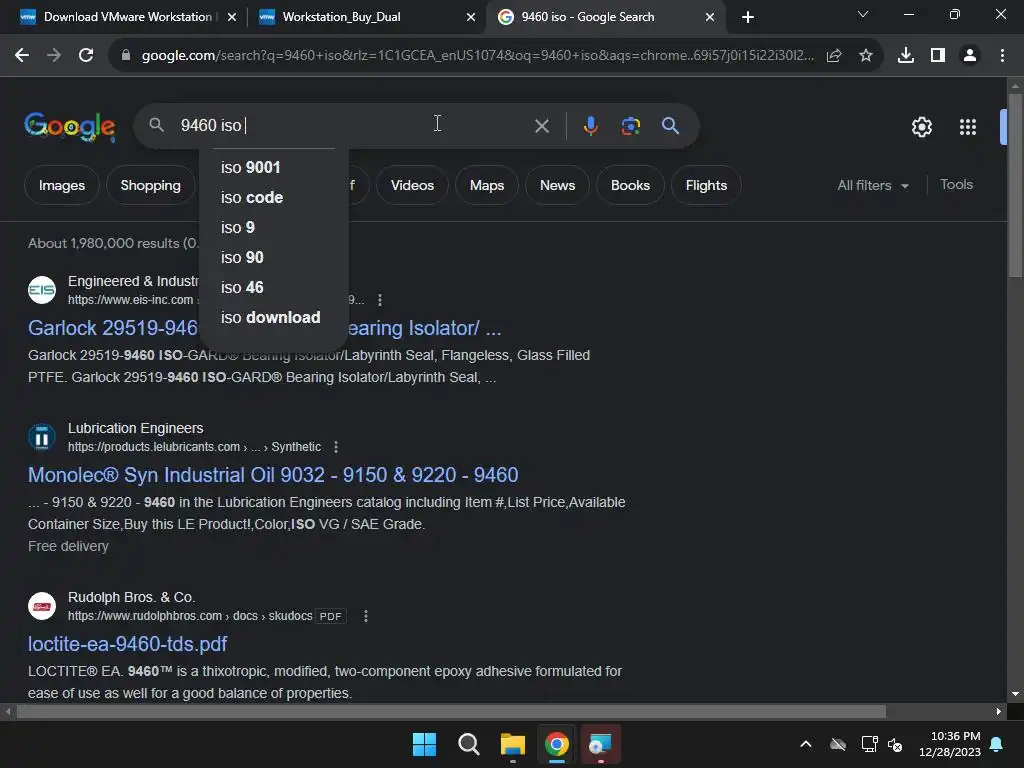Filter results by Books

(630, 185)
